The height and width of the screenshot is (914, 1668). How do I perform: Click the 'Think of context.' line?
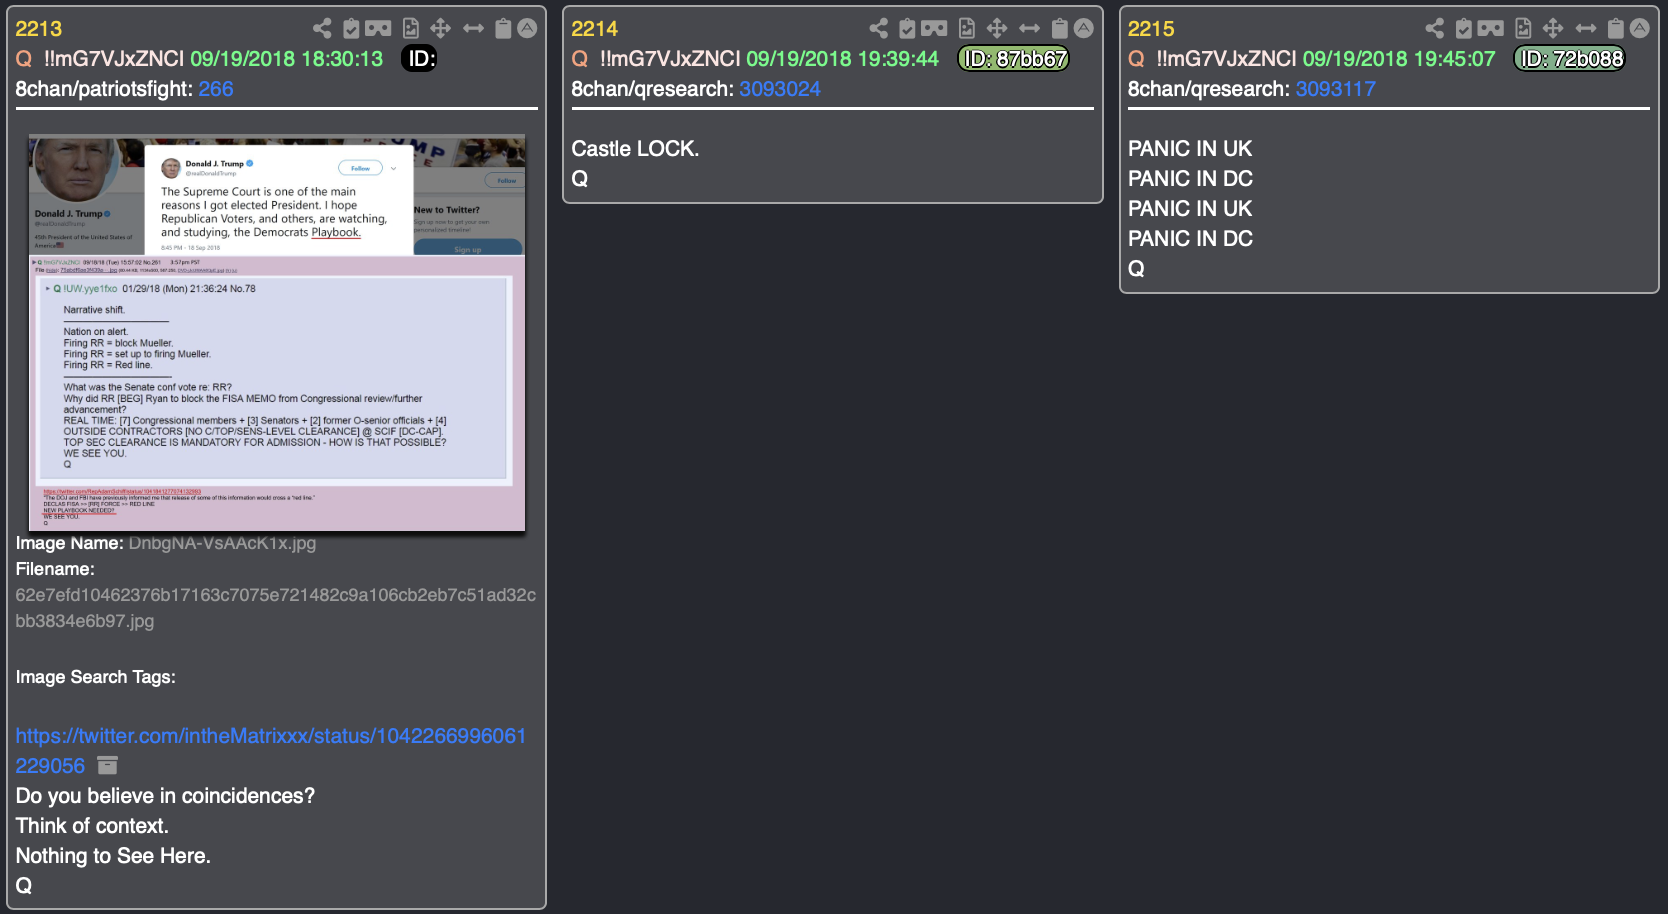(x=92, y=826)
